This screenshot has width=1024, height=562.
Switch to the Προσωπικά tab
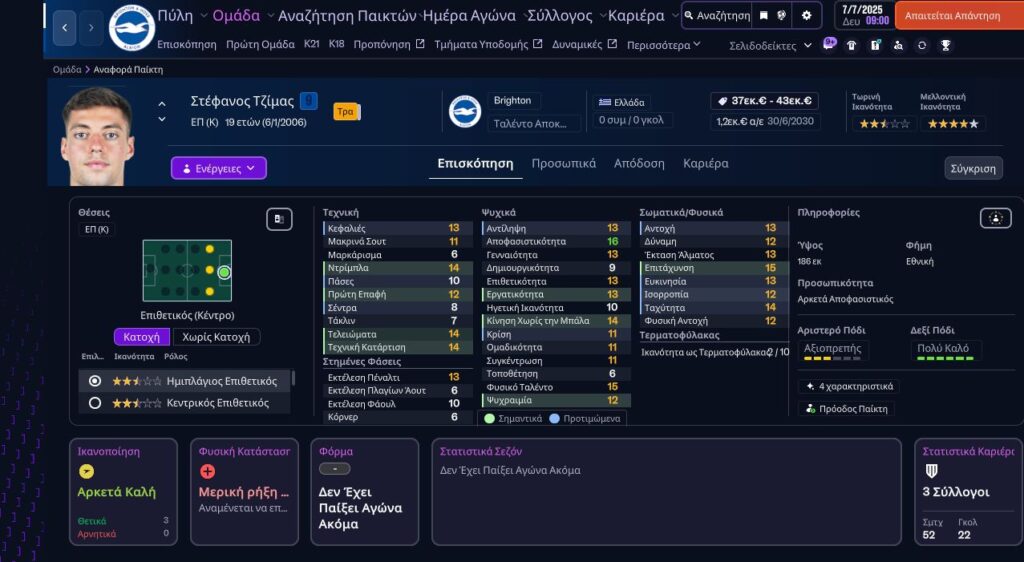click(x=563, y=164)
